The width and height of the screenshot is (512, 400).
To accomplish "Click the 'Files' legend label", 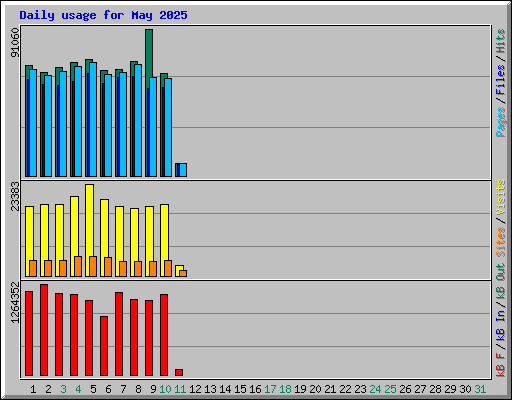I will click(x=500, y=80).
